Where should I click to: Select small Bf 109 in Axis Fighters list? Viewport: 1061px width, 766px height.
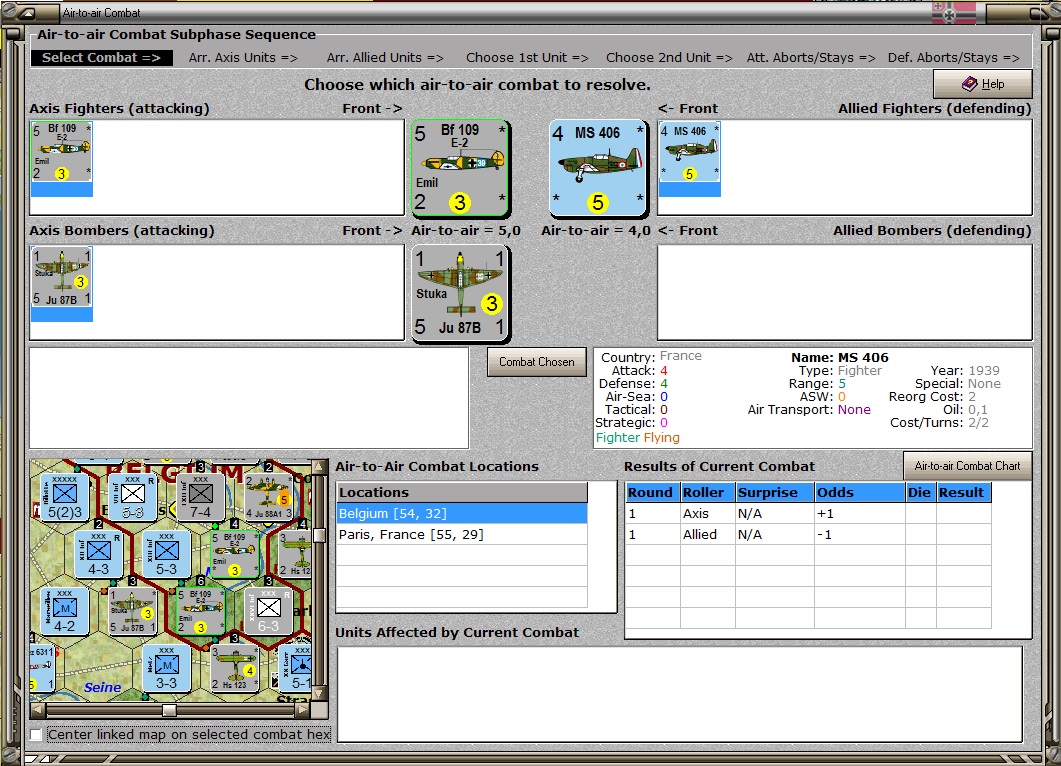click(61, 153)
